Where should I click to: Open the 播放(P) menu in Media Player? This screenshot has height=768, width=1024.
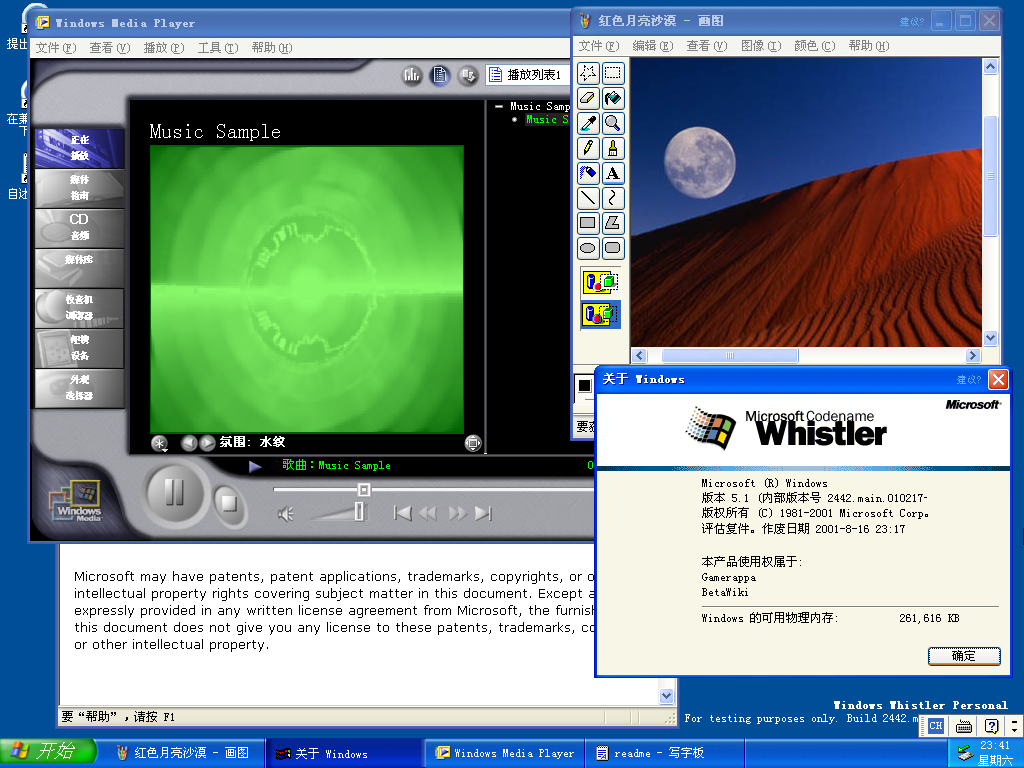click(163, 48)
